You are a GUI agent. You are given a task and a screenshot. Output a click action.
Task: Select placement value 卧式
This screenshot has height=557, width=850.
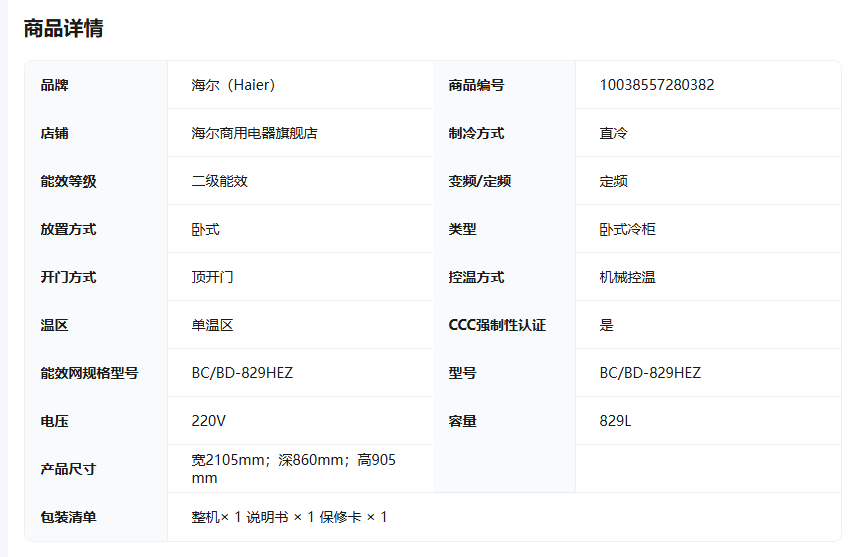coord(205,229)
